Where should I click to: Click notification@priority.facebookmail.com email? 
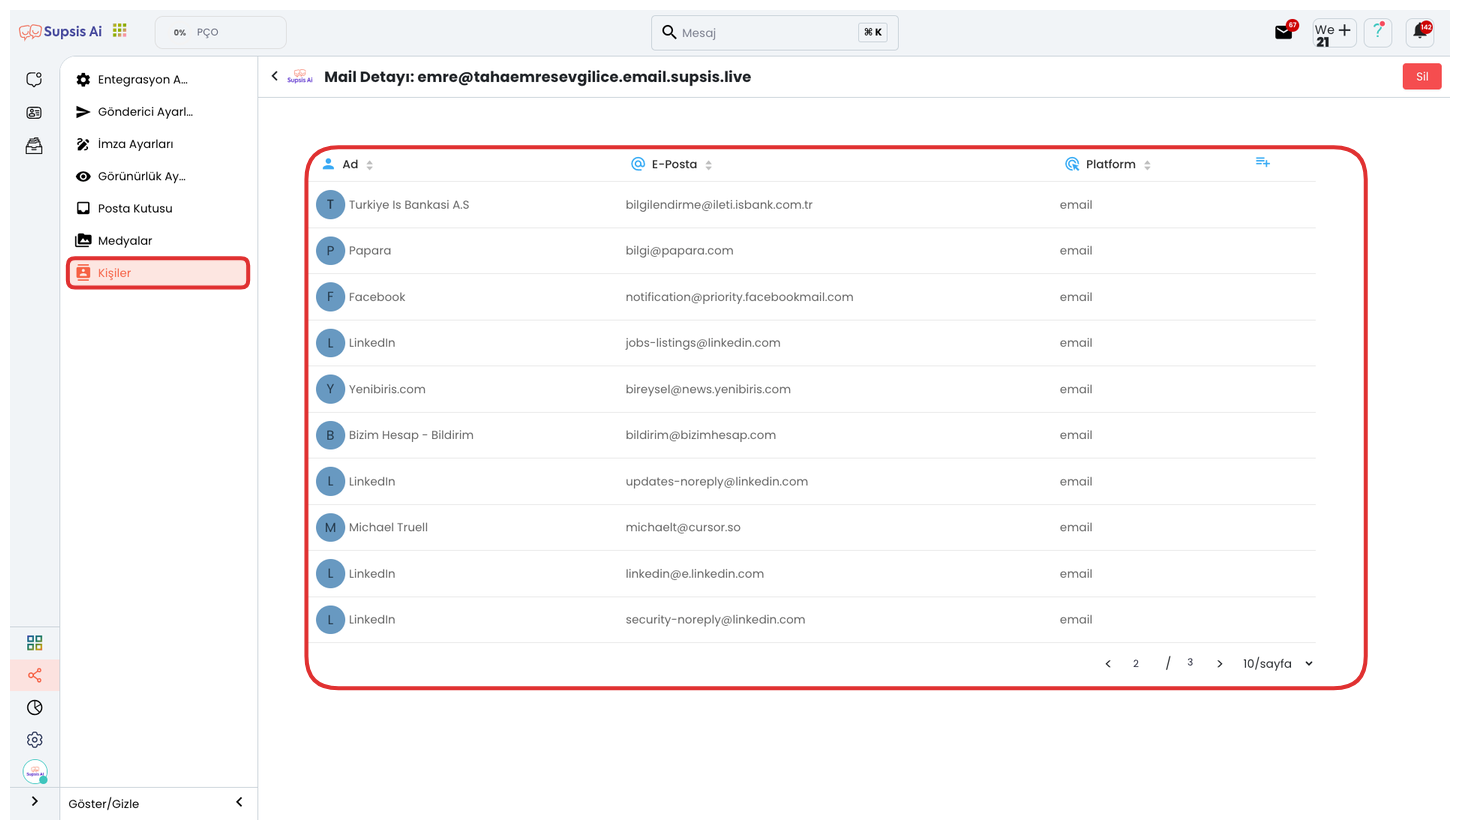(x=739, y=297)
